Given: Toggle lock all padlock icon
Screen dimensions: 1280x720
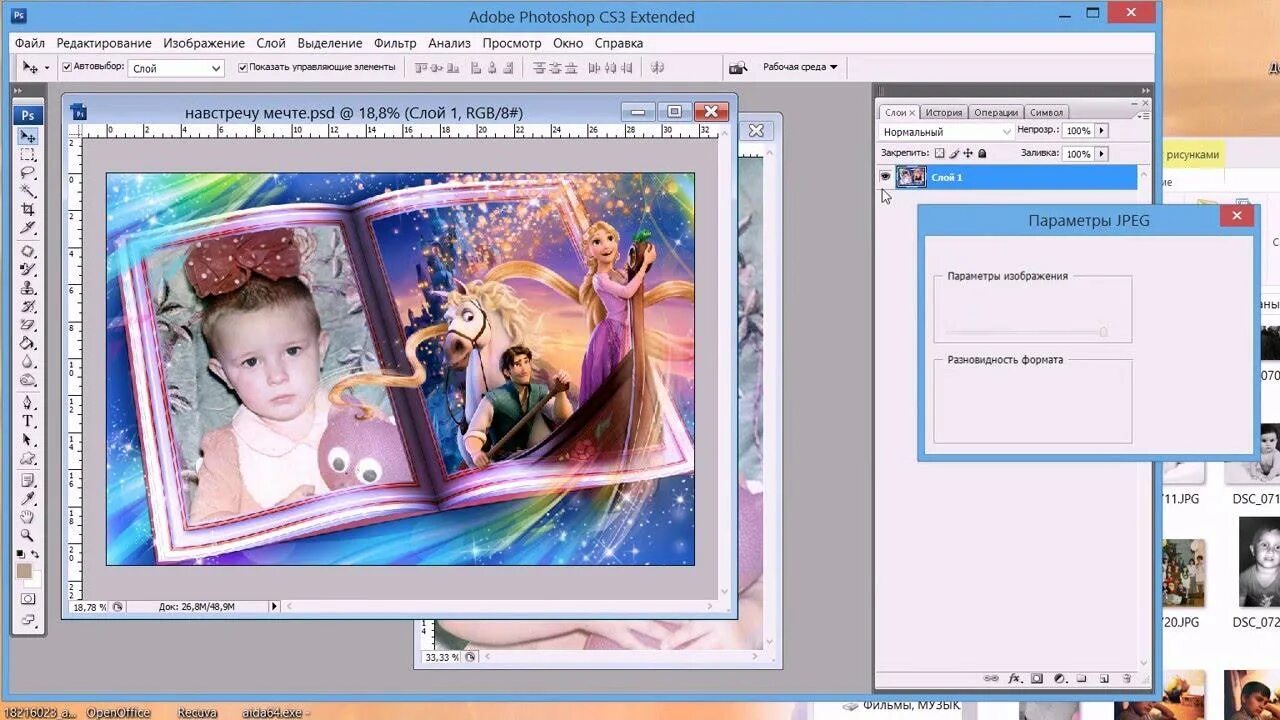Looking at the screenshot, I should (x=982, y=153).
